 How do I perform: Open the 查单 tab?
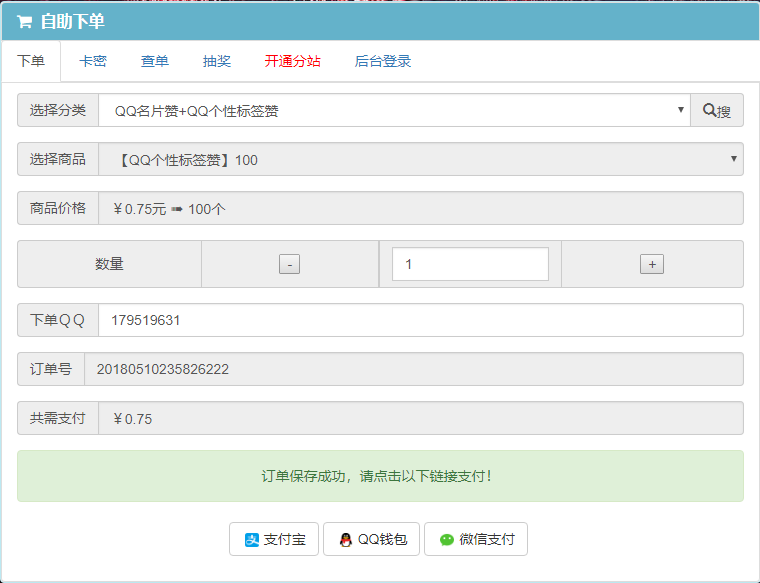pos(155,61)
